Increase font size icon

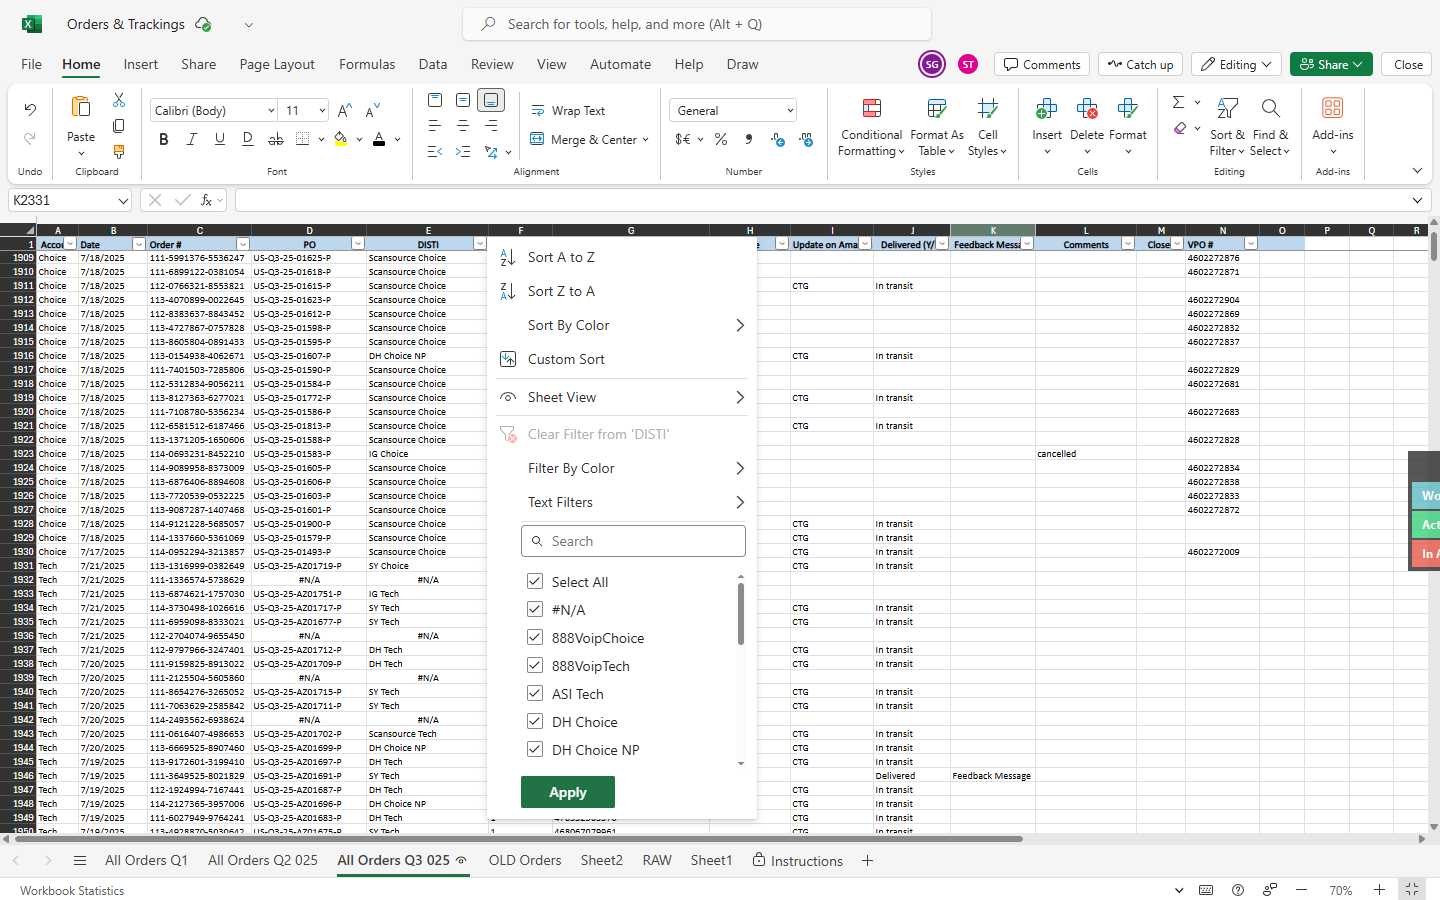click(x=345, y=110)
